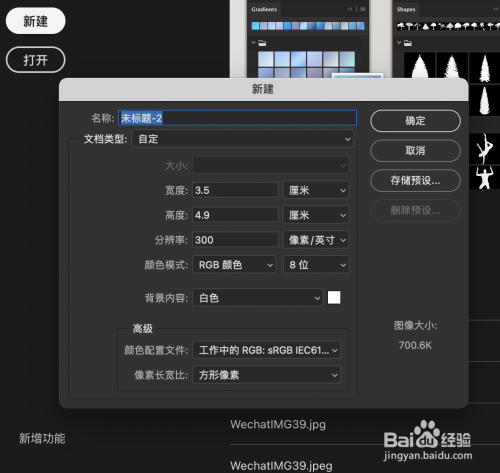Select the arms-raised figure shape thumbnail
The width and height of the screenshot is (500, 473).
pos(485,178)
